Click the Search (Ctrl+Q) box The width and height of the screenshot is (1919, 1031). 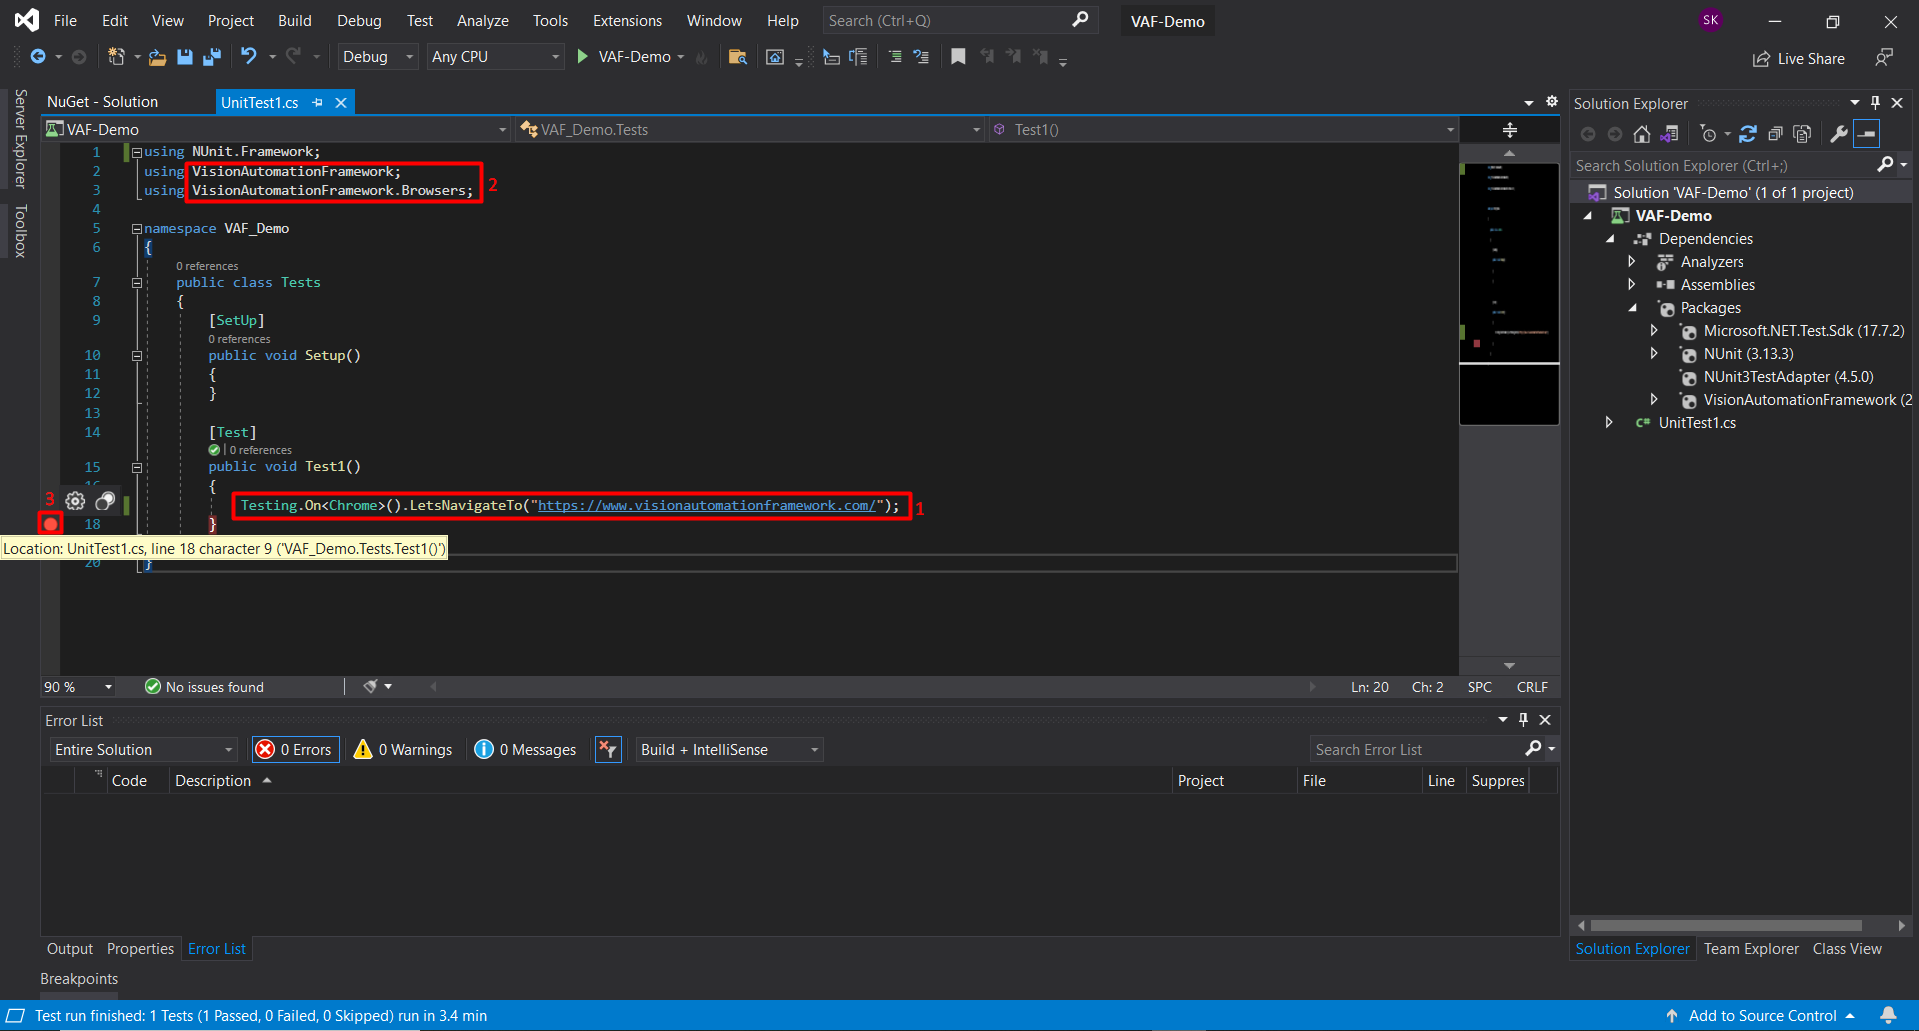click(960, 20)
